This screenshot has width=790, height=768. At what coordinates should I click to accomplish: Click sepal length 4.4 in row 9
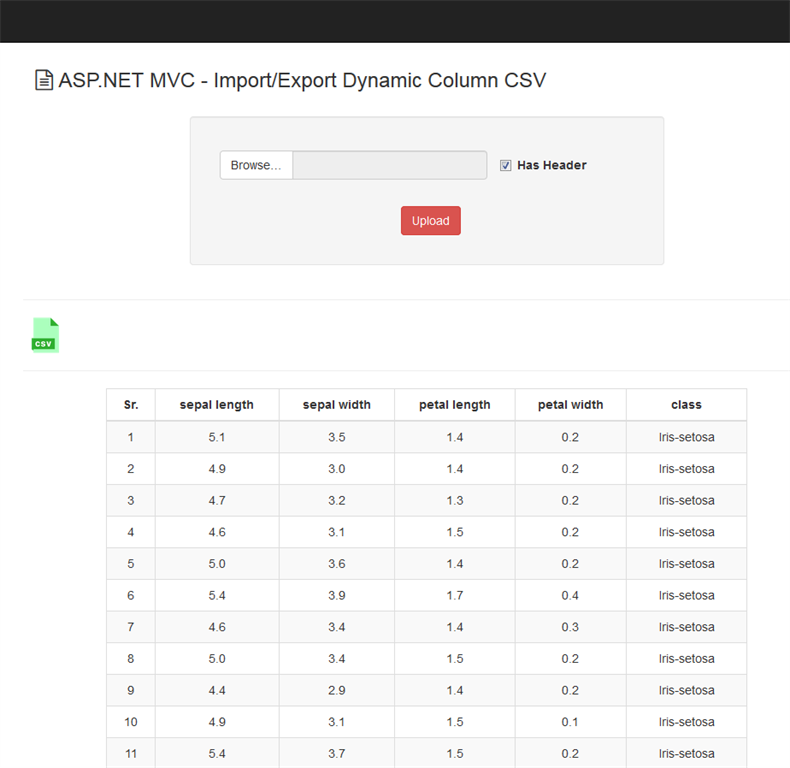click(217, 690)
